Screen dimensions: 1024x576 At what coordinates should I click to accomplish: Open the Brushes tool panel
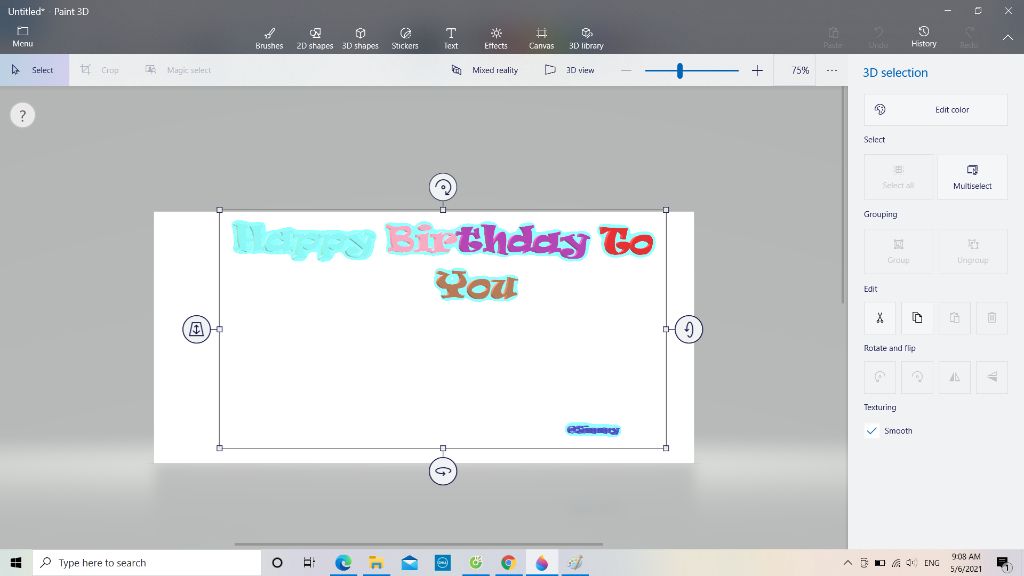[268, 37]
